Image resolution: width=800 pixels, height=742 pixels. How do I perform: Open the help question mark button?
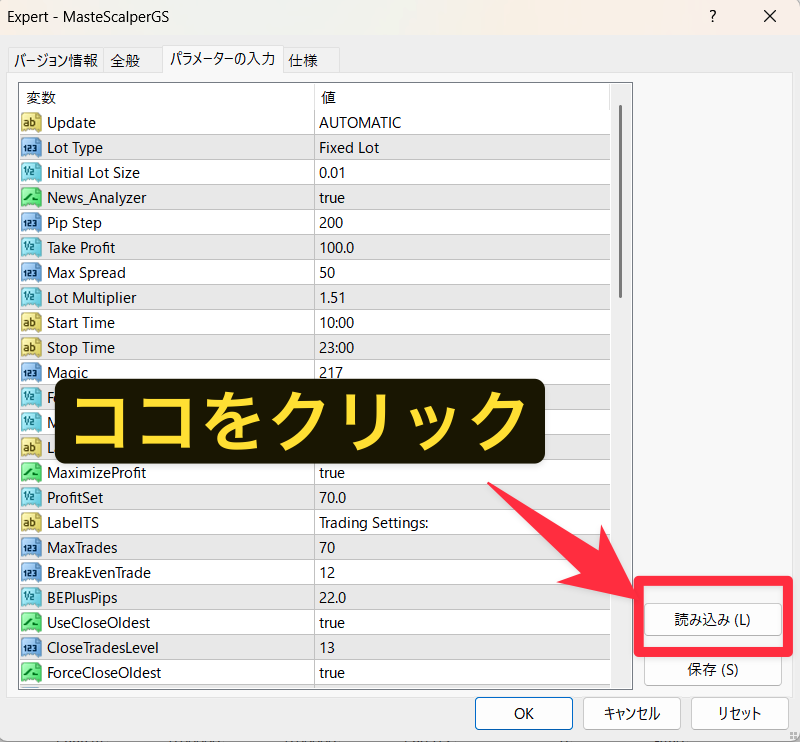(x=713, y=16)
